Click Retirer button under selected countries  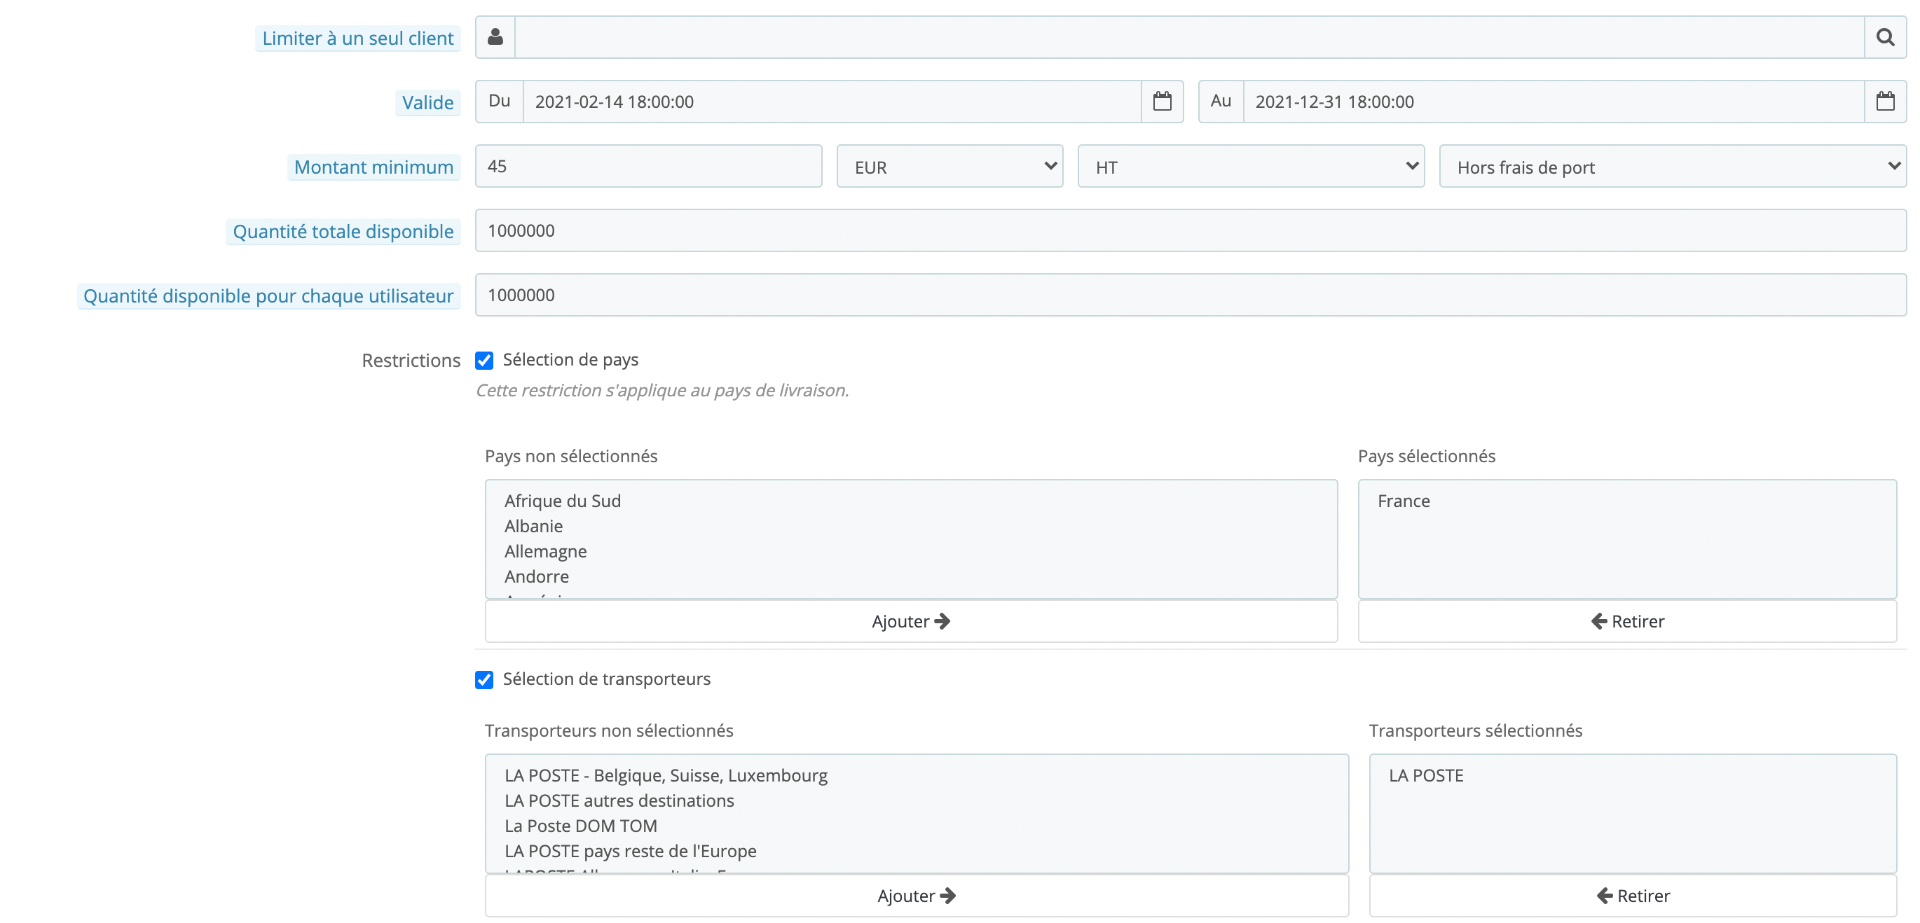pyautogui.click(x=1627, y=622)
